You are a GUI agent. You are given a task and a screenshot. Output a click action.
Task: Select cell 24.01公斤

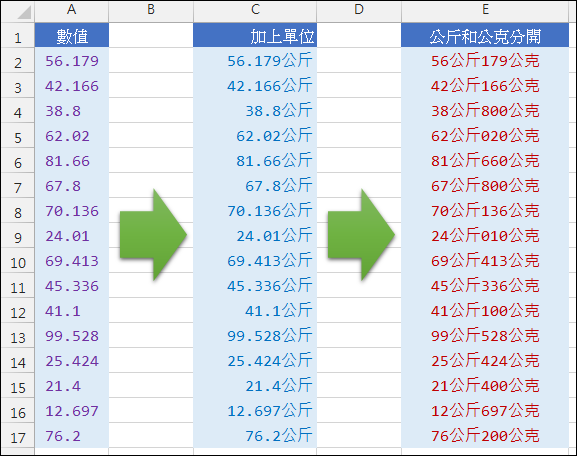click(255, 236)
